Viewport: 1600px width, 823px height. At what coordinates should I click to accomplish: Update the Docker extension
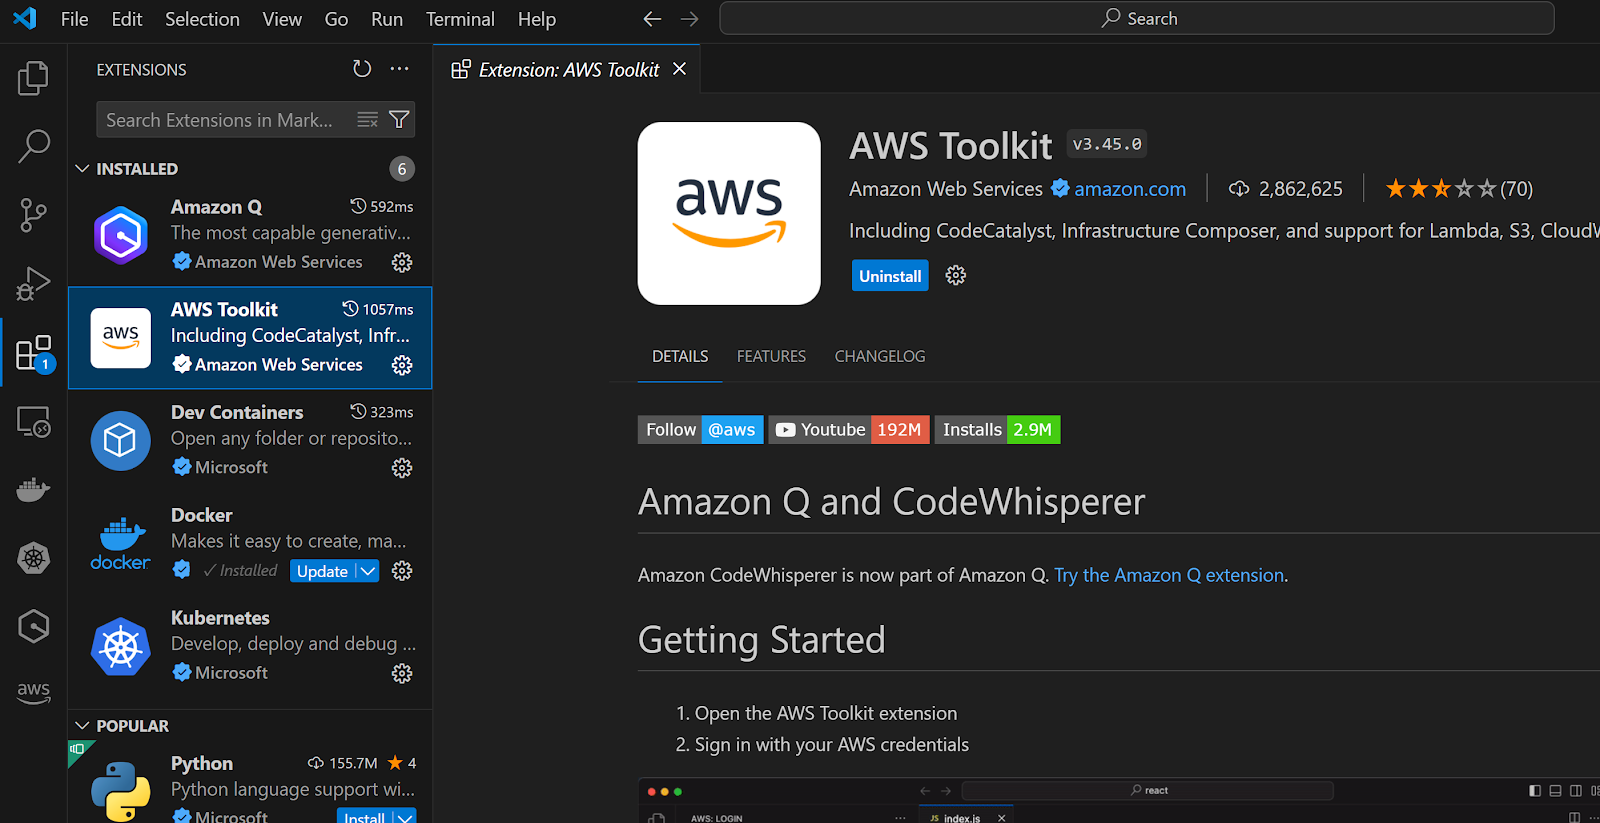tap(323, 571)
